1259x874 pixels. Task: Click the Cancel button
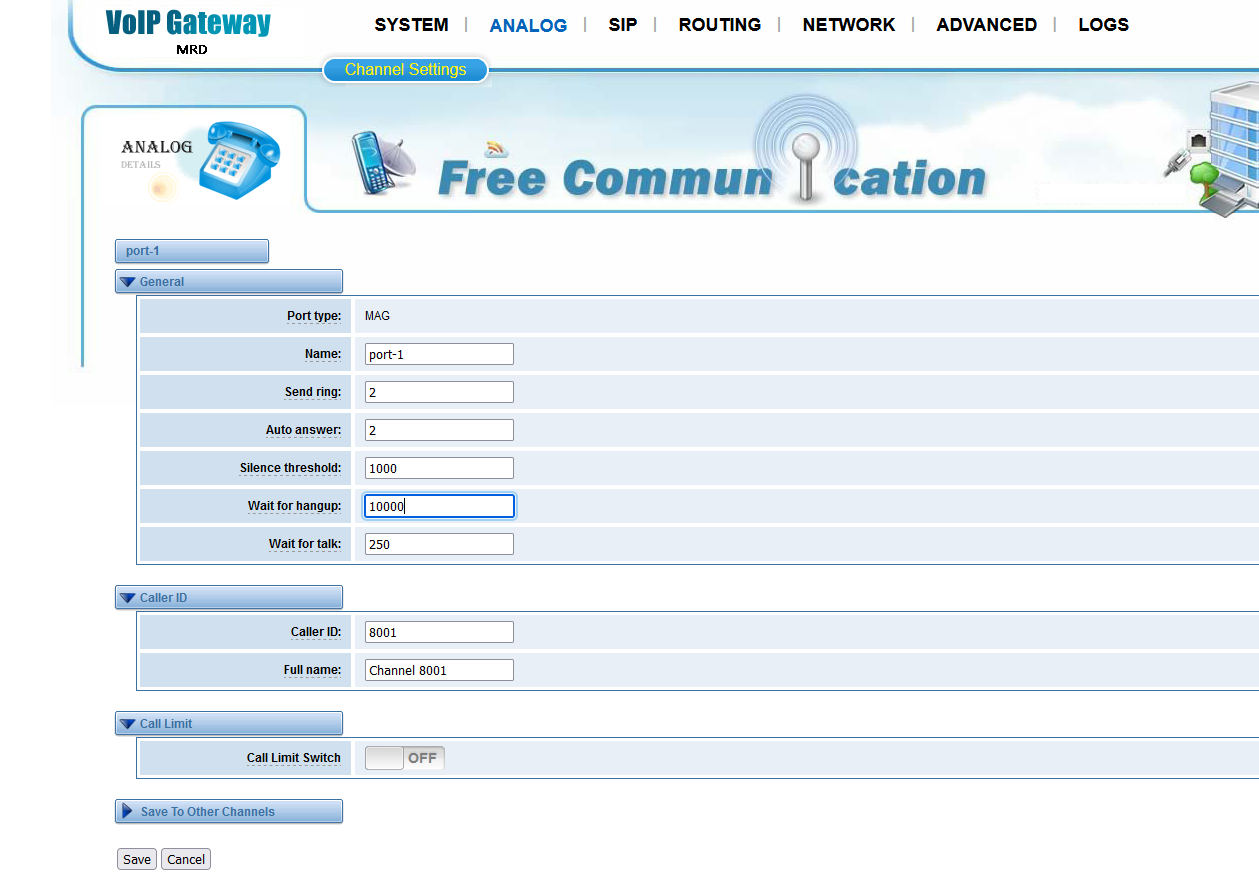click(186, 859)
